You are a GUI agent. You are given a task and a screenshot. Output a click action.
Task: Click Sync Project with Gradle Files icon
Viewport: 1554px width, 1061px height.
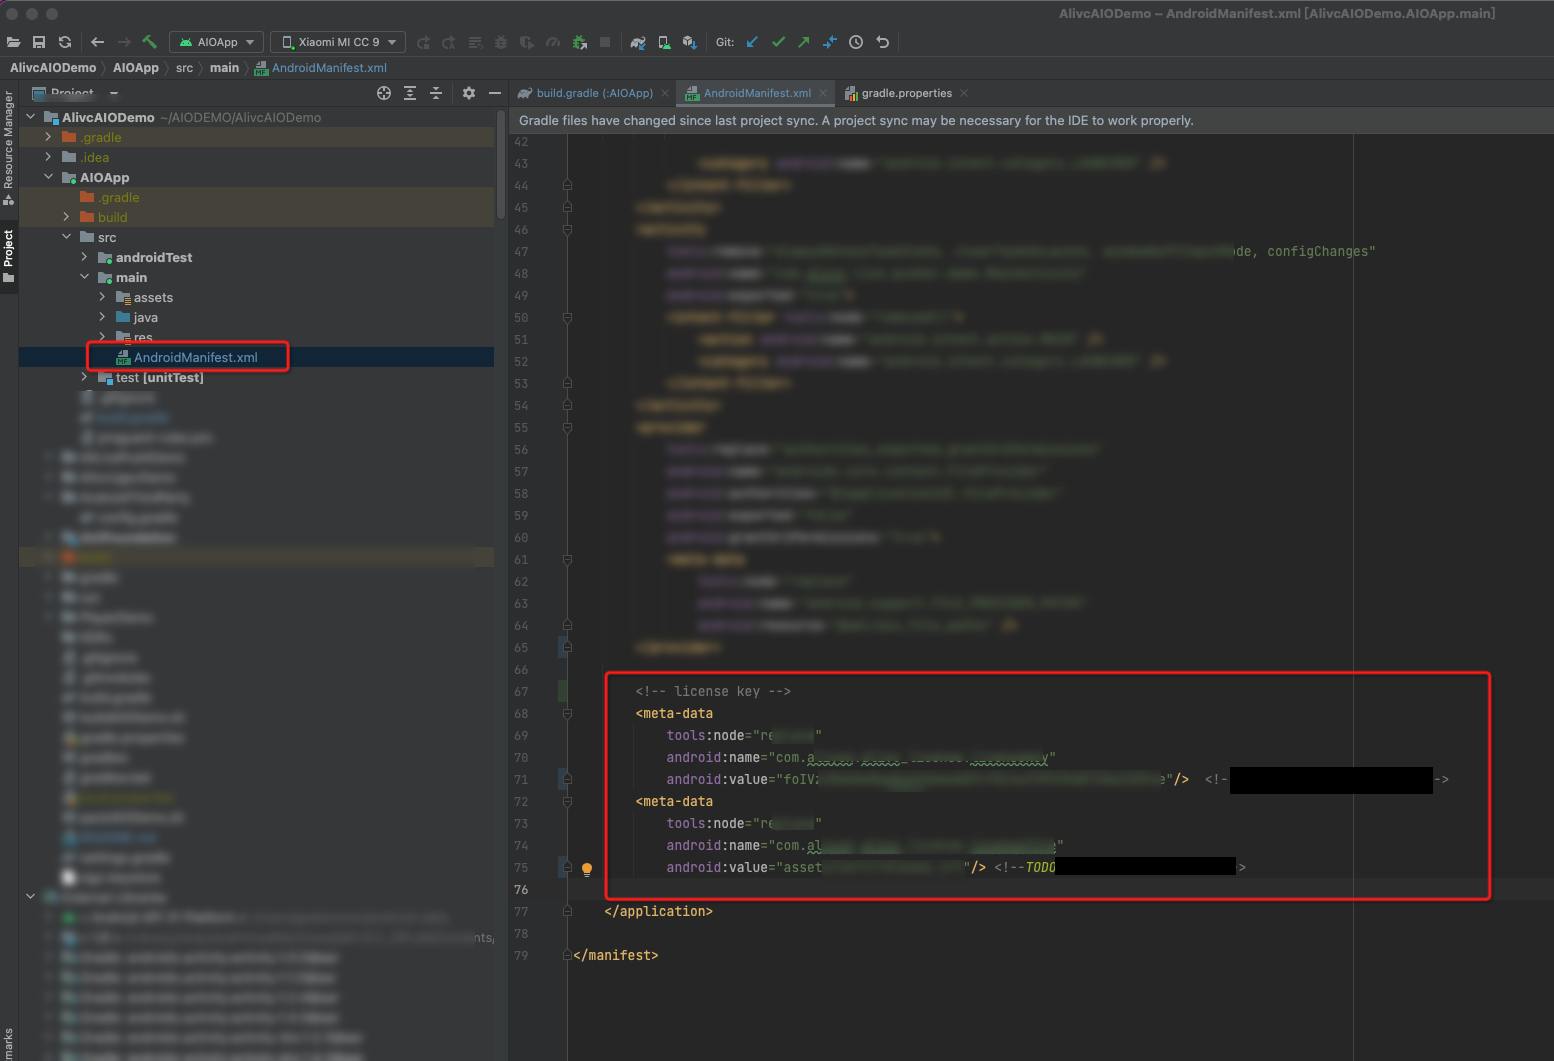(638, 42)
